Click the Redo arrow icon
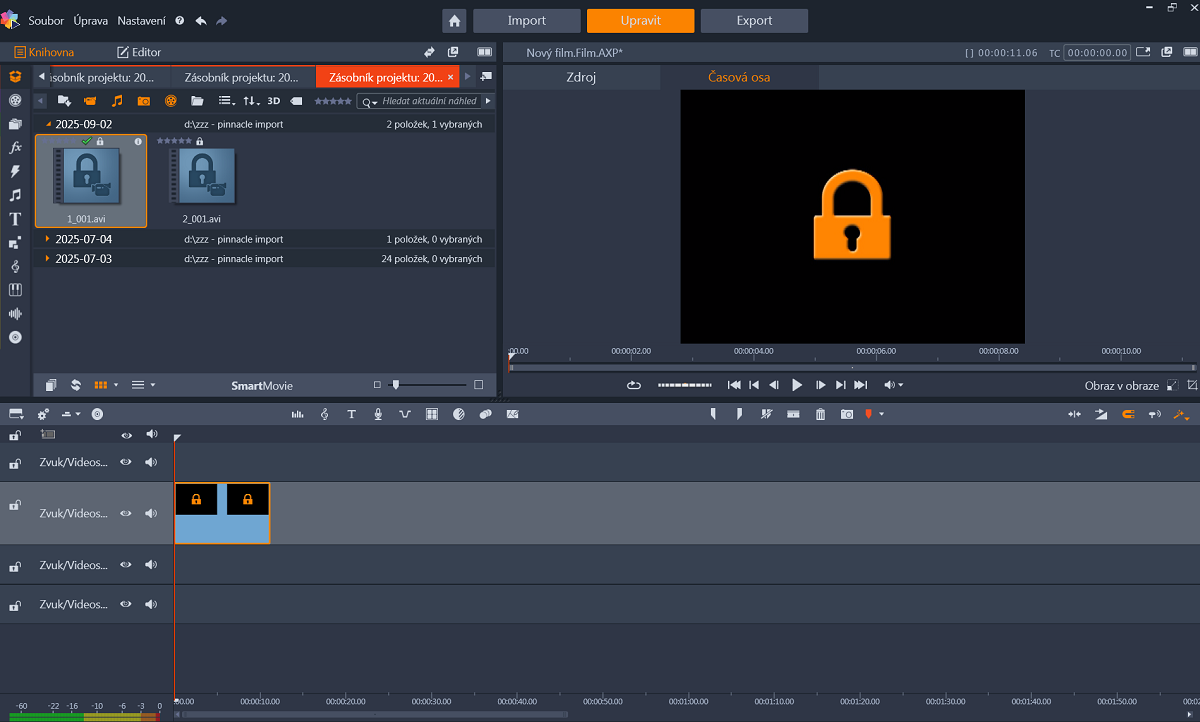Screen dimensions: 1200x722 click(221, 21)
